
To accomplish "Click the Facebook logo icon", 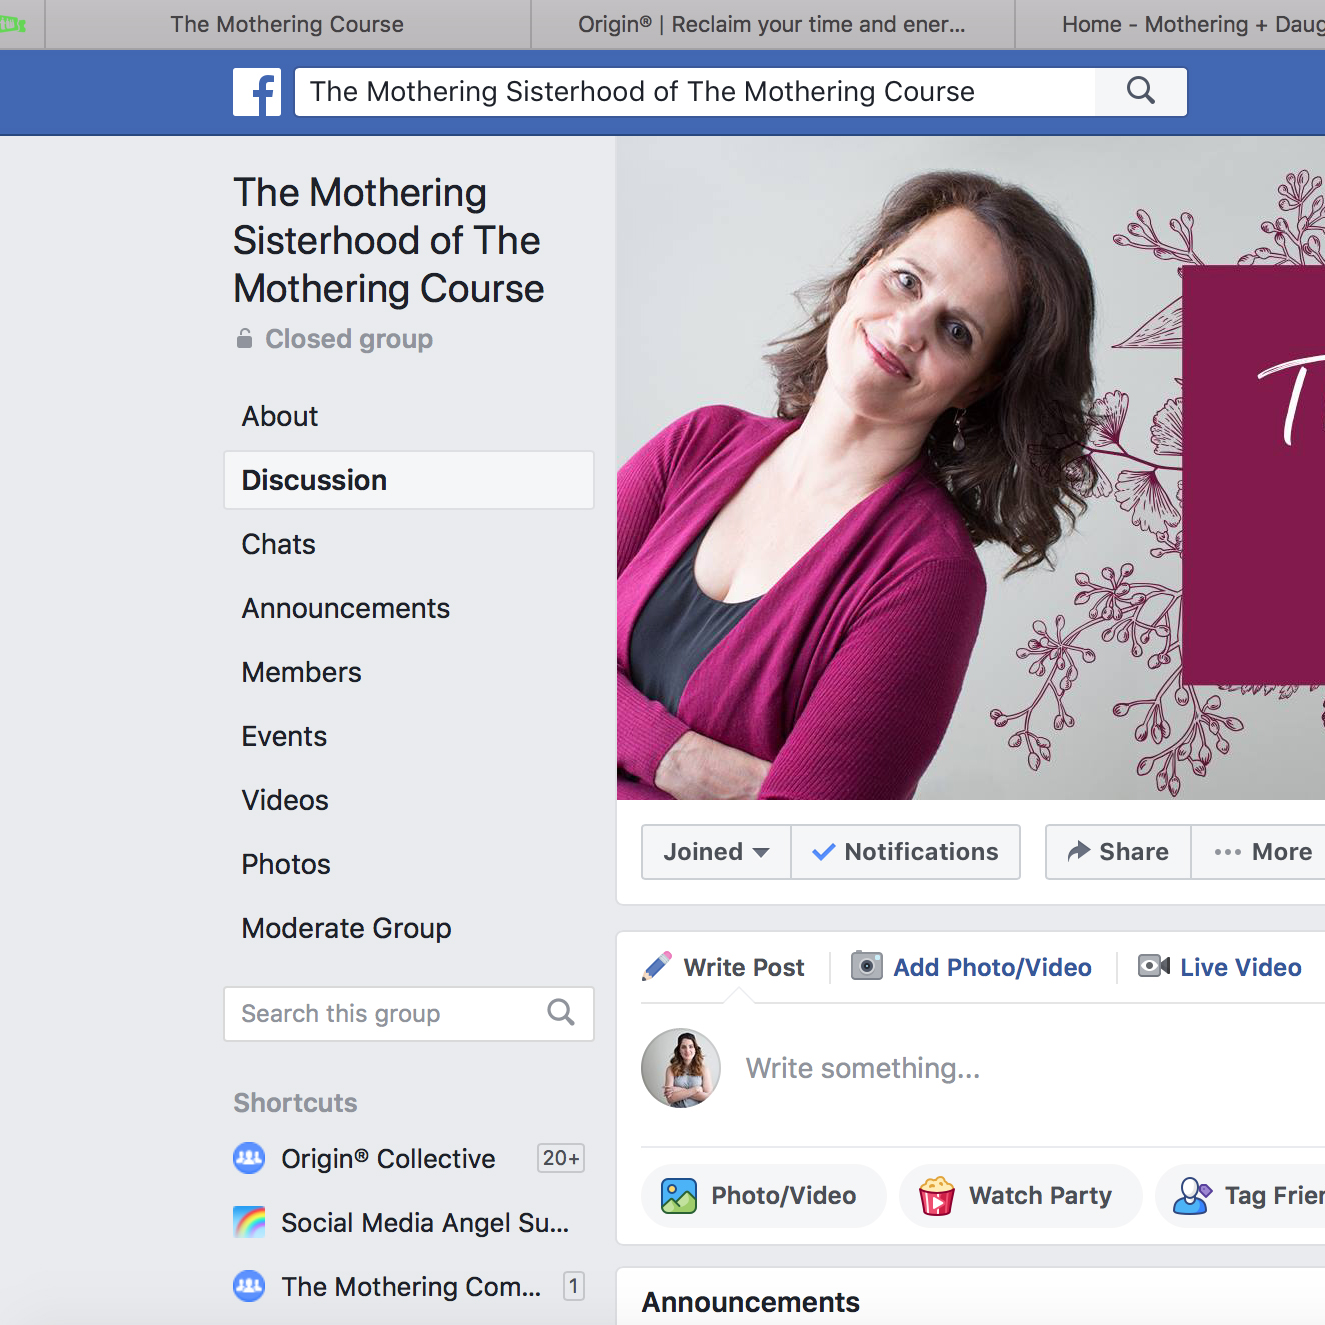I will point(257,92).
